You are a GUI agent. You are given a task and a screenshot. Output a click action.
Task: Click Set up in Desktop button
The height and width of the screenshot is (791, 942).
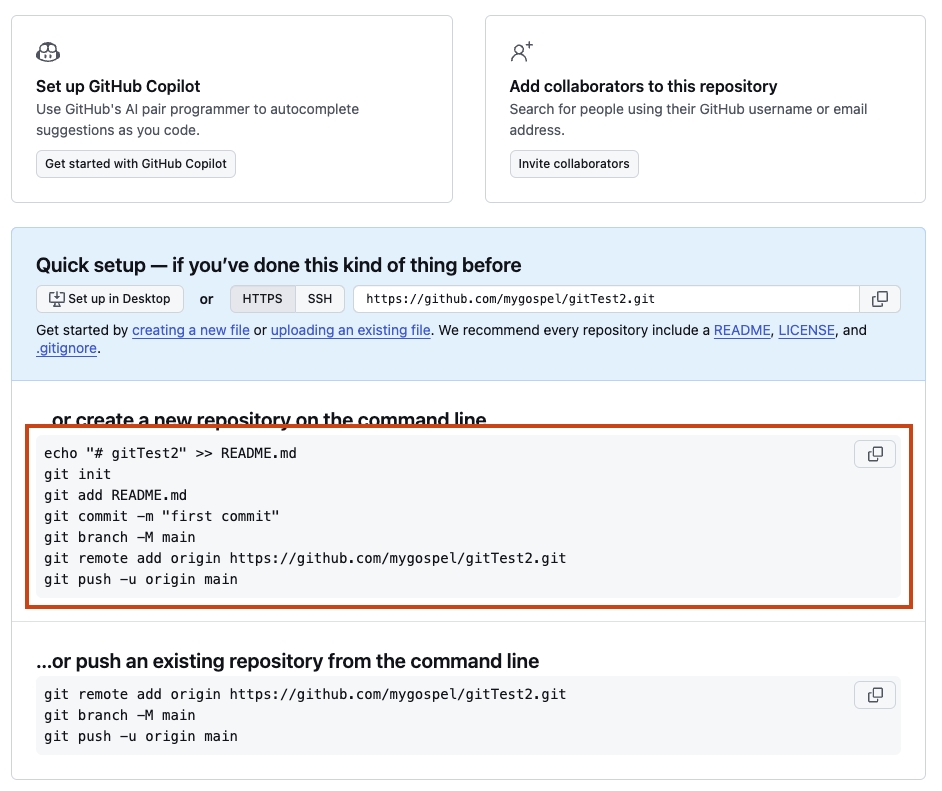[110, 299]
